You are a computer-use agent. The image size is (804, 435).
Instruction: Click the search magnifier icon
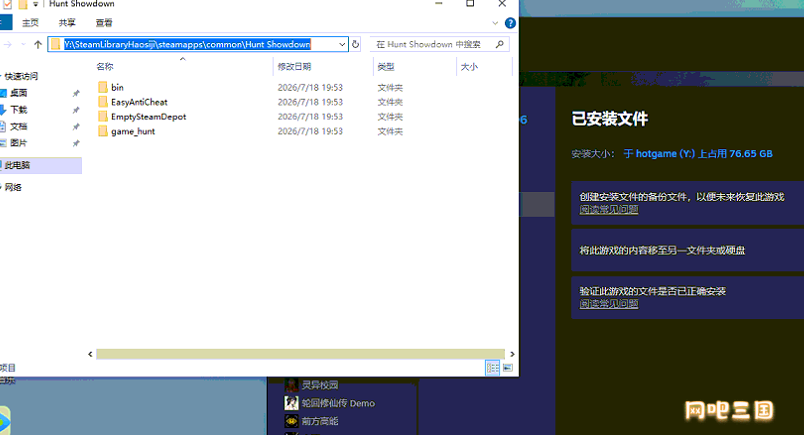pos(499,44)
